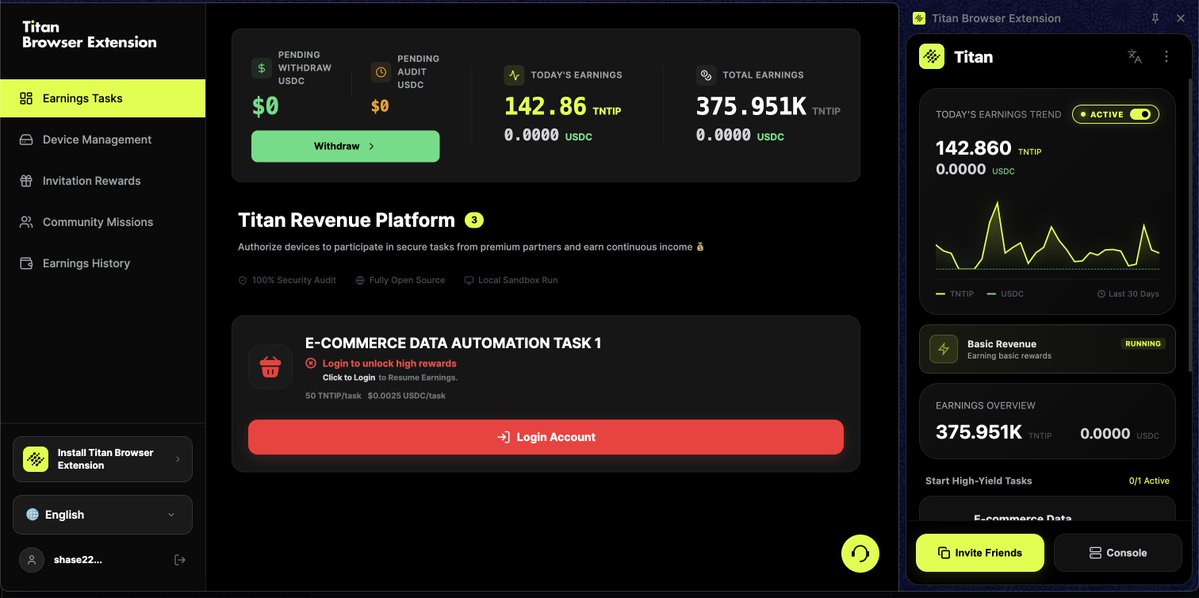Click the Click to Login link
Viewport: 1199px width, 598px height.
[349, 378]
